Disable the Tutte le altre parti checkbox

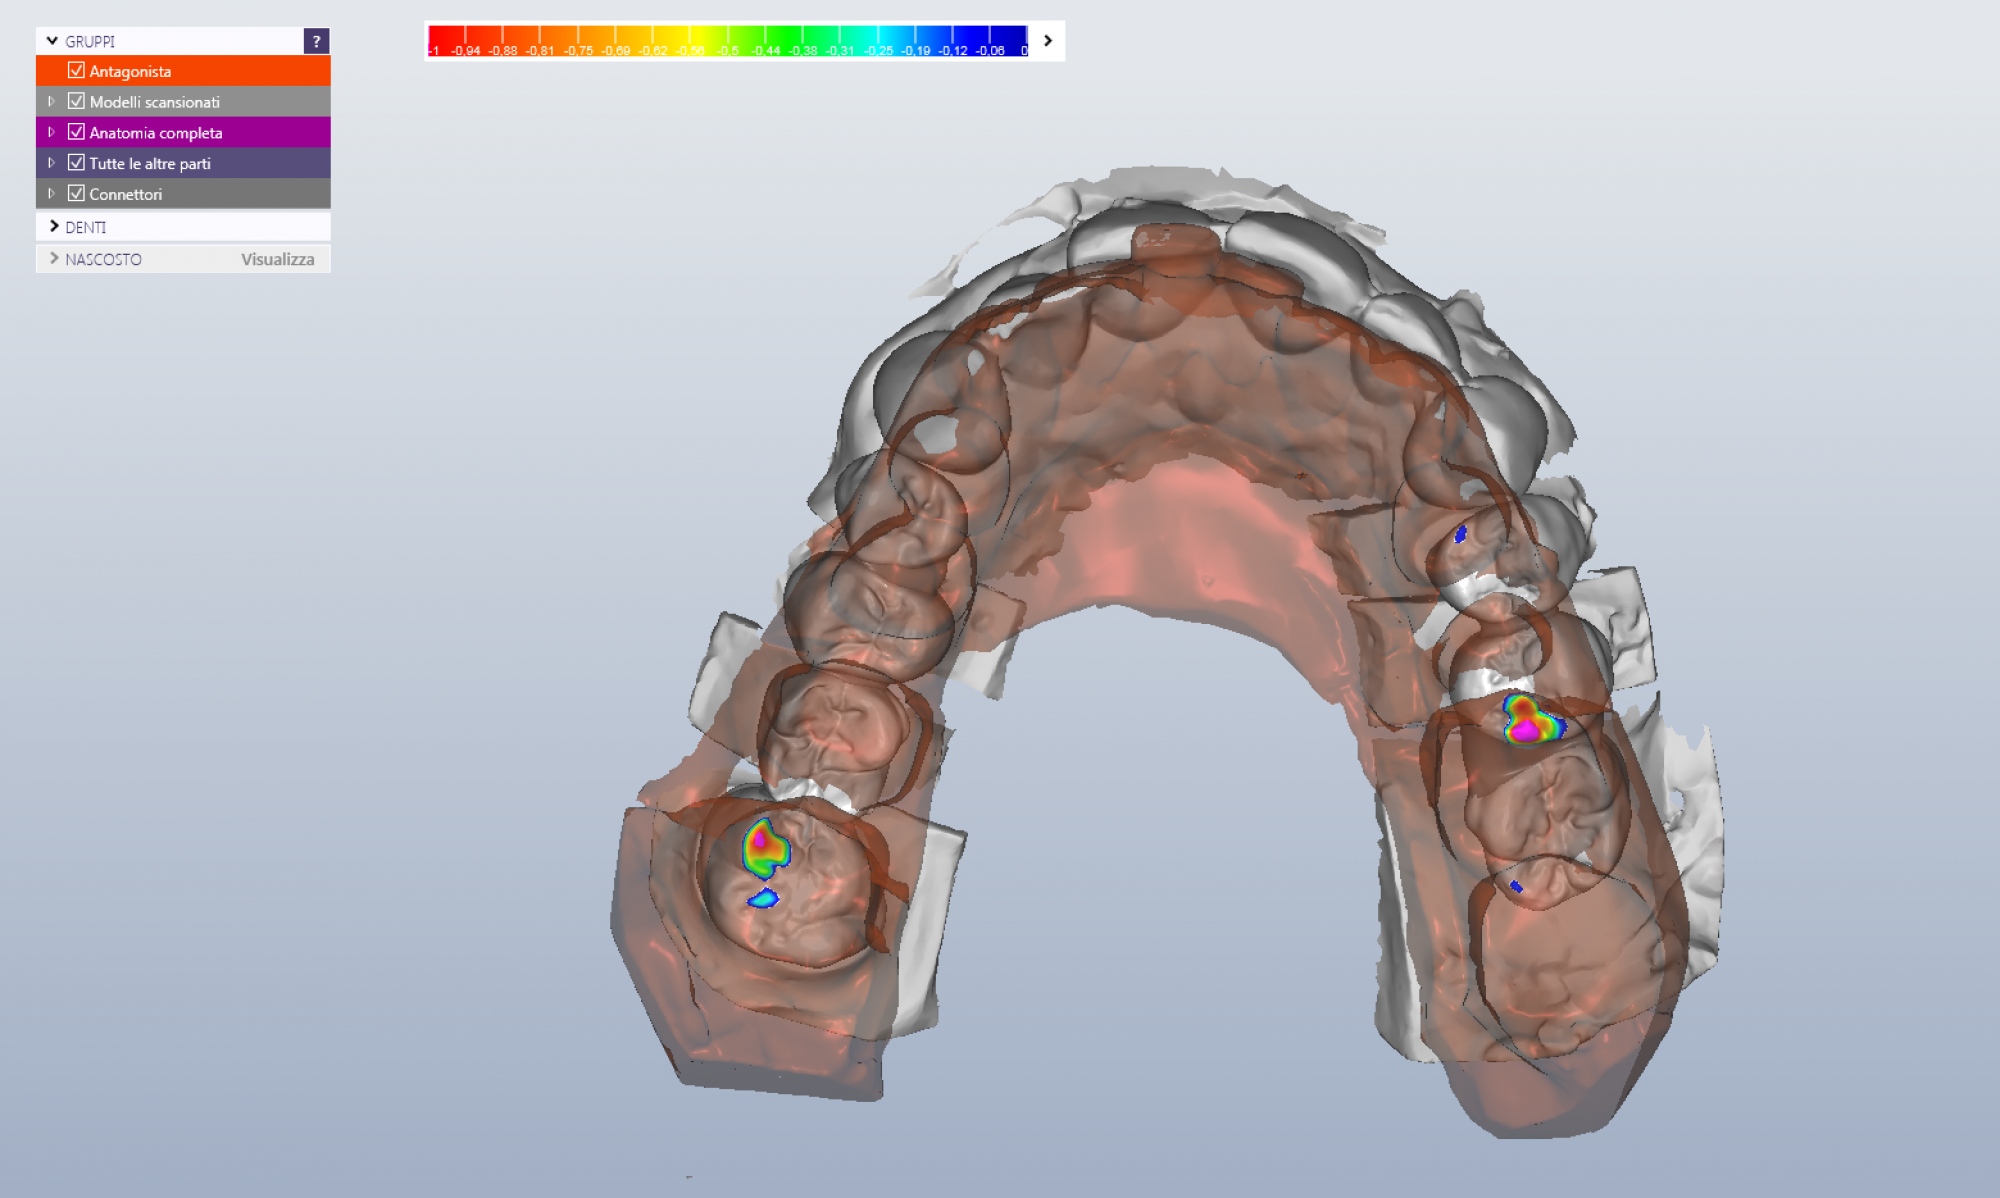(x=76, y=163)
